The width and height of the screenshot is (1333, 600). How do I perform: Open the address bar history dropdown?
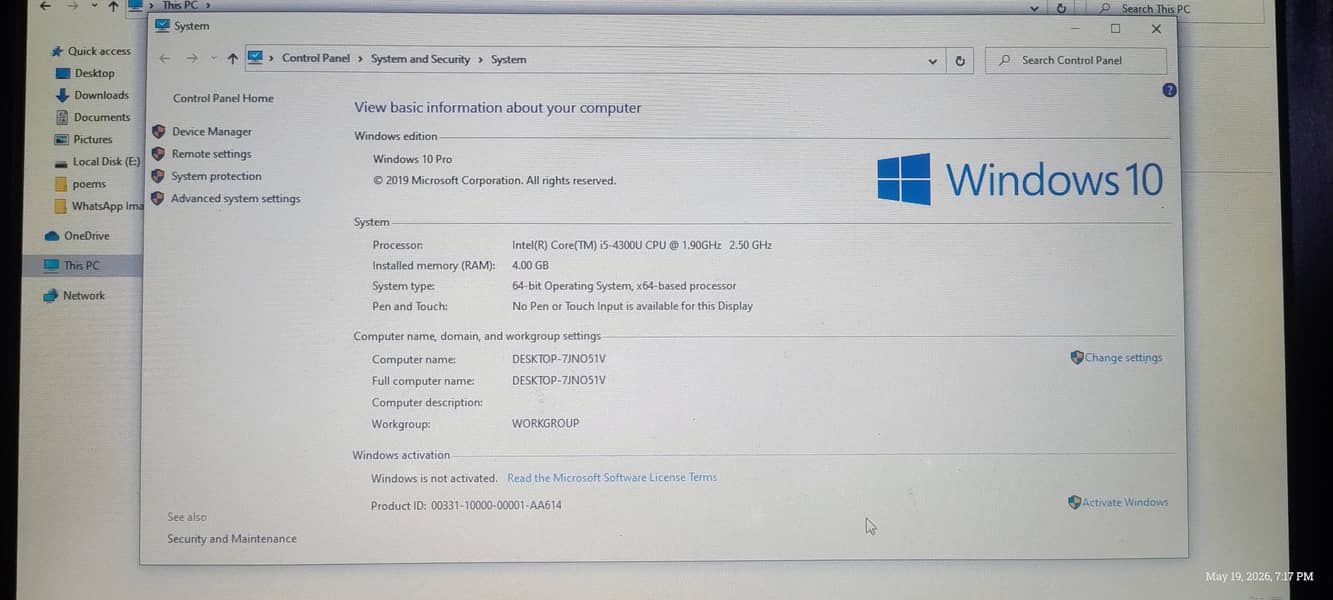tap(933, 61)
